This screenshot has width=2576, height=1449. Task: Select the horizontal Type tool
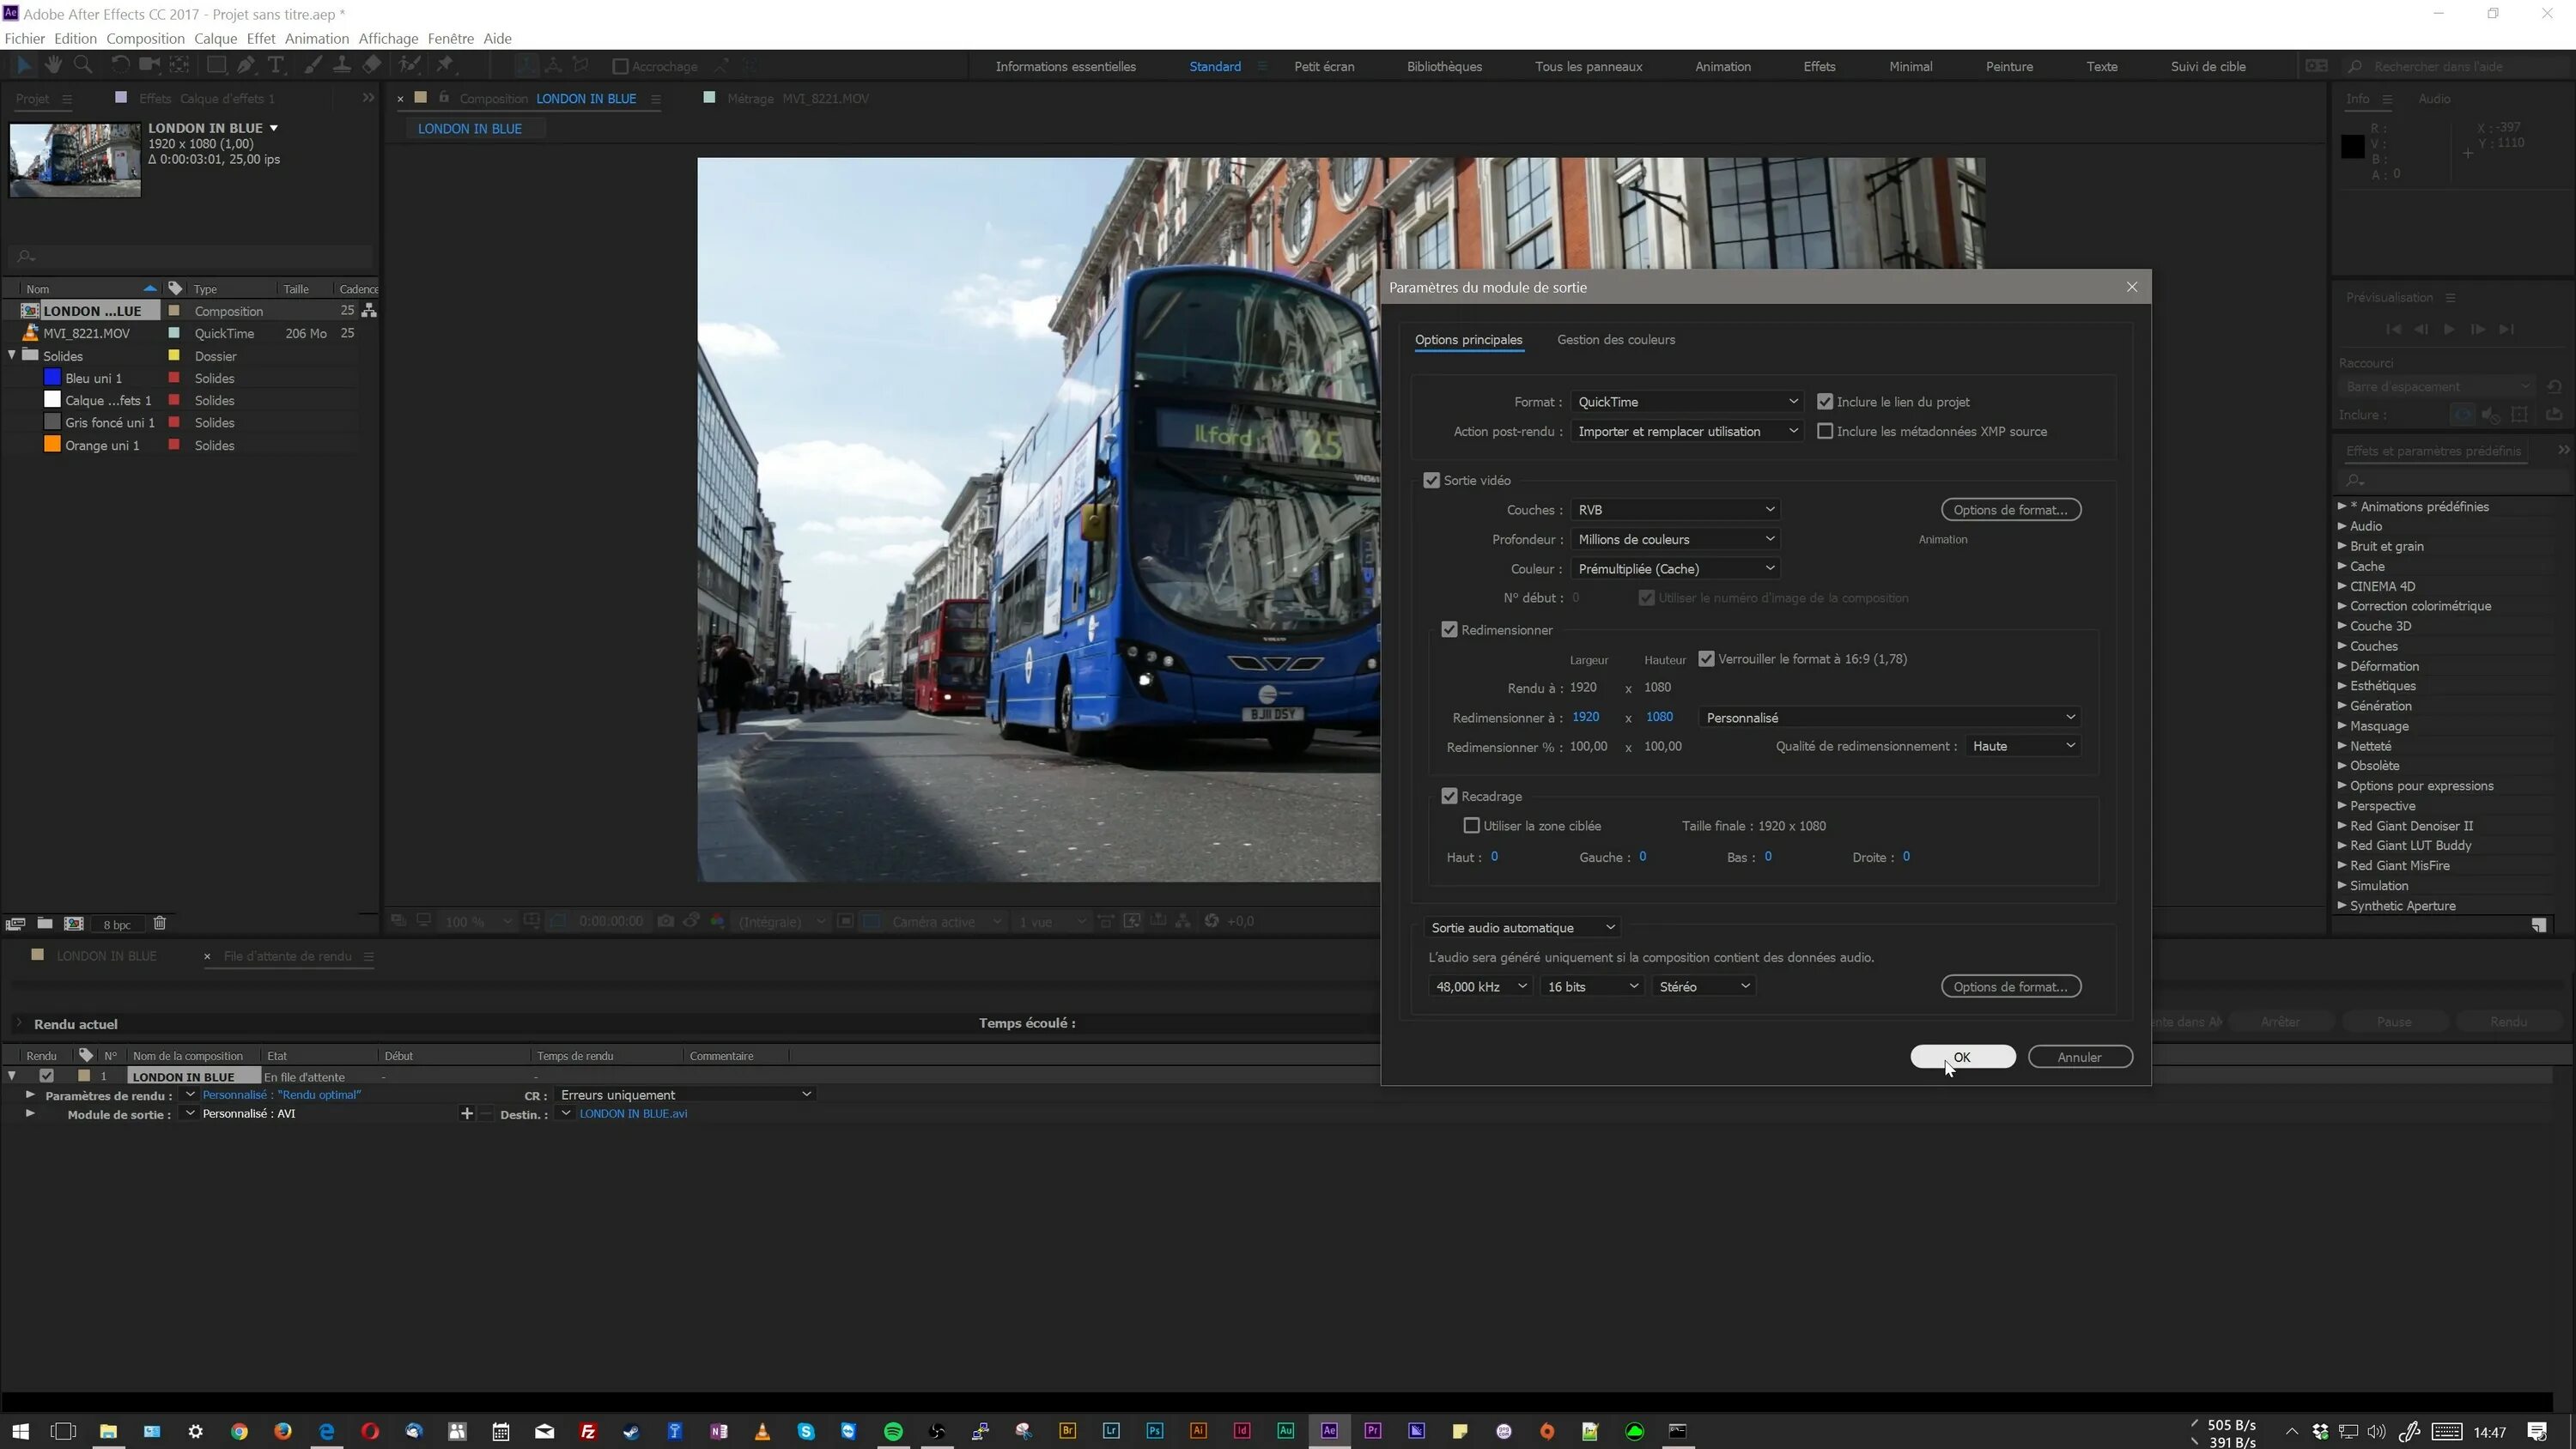(276, 65)
